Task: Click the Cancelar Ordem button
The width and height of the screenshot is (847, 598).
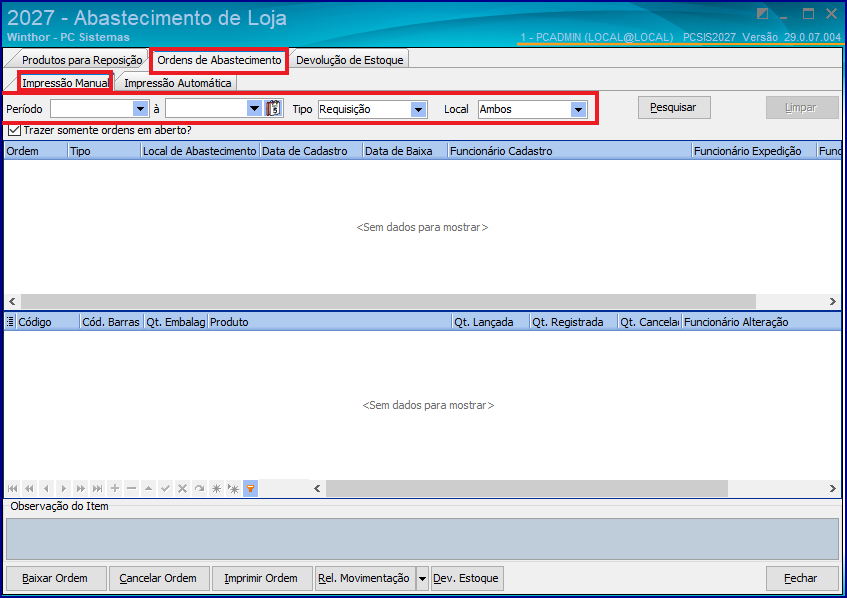Action: 158,579
